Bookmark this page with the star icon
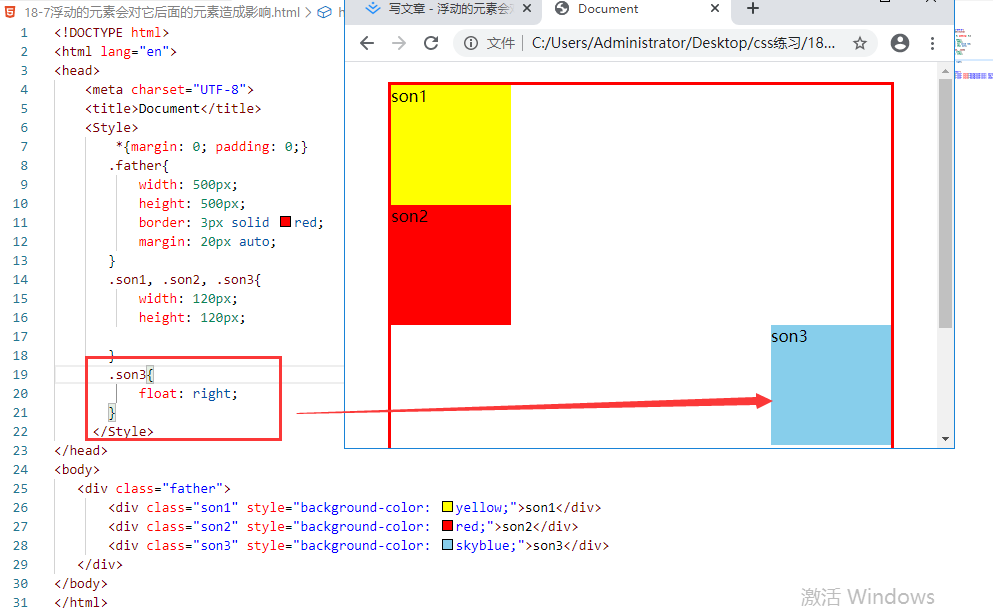993x611 pixels. (x=859, y=43)
